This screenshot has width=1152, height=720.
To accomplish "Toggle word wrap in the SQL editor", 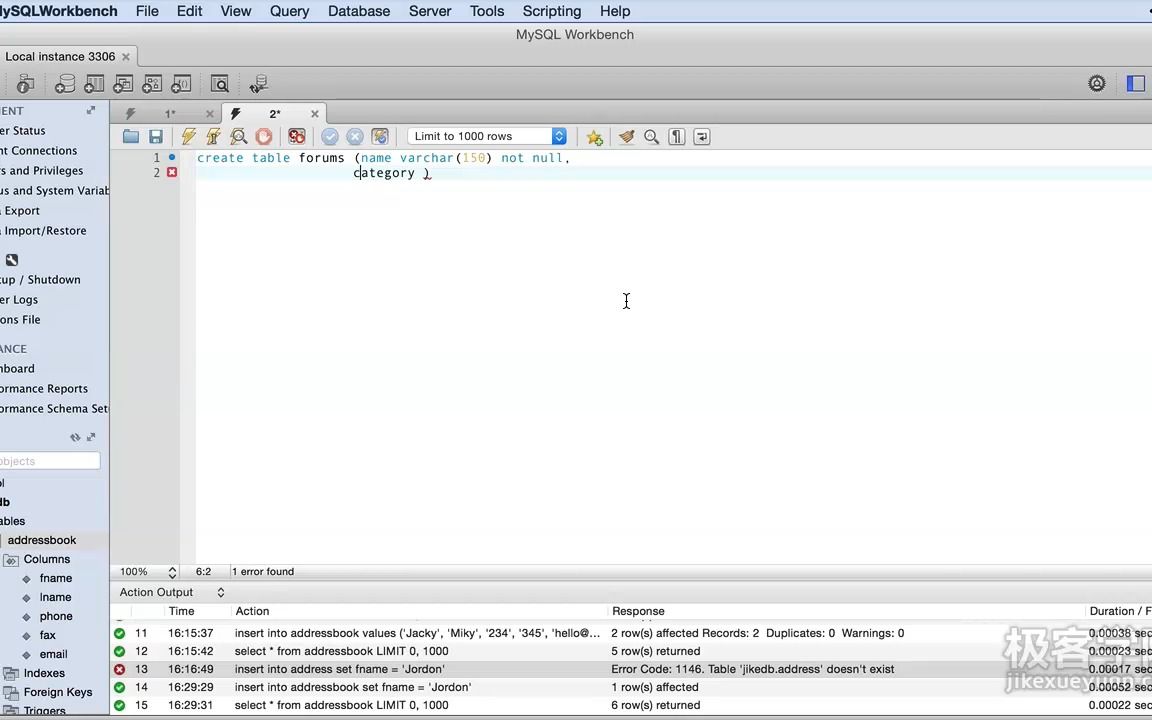I will (x=701, y=136).
